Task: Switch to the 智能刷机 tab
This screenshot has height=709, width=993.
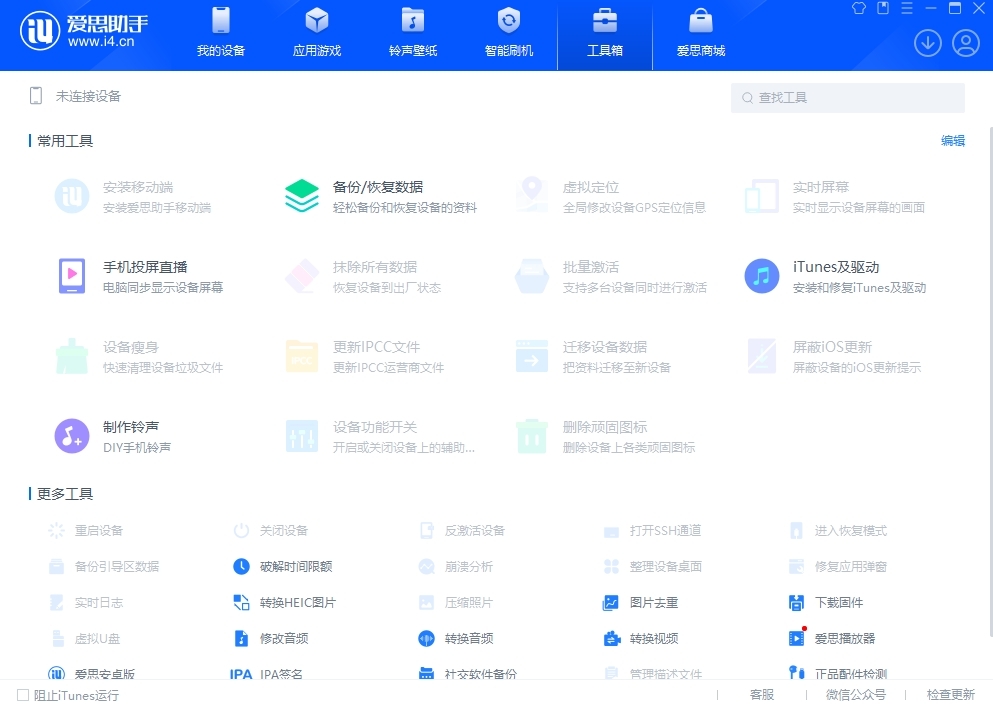Action: (x=508, y=33)
